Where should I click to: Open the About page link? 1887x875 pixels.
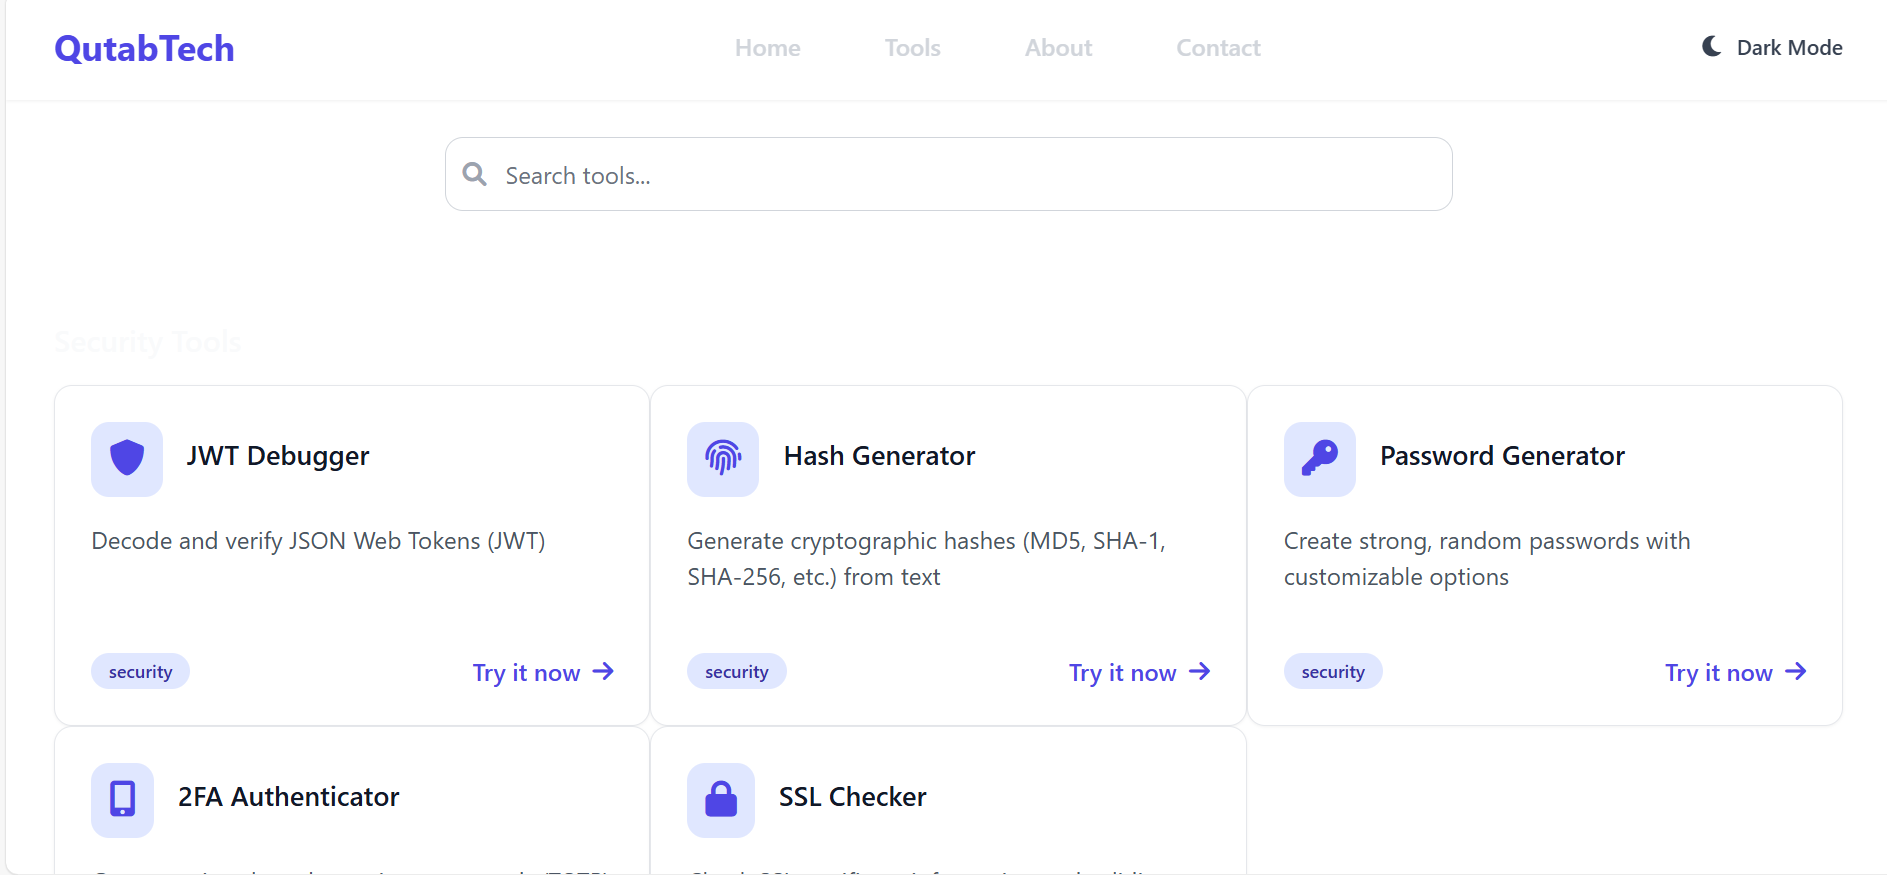(1058, 48)
